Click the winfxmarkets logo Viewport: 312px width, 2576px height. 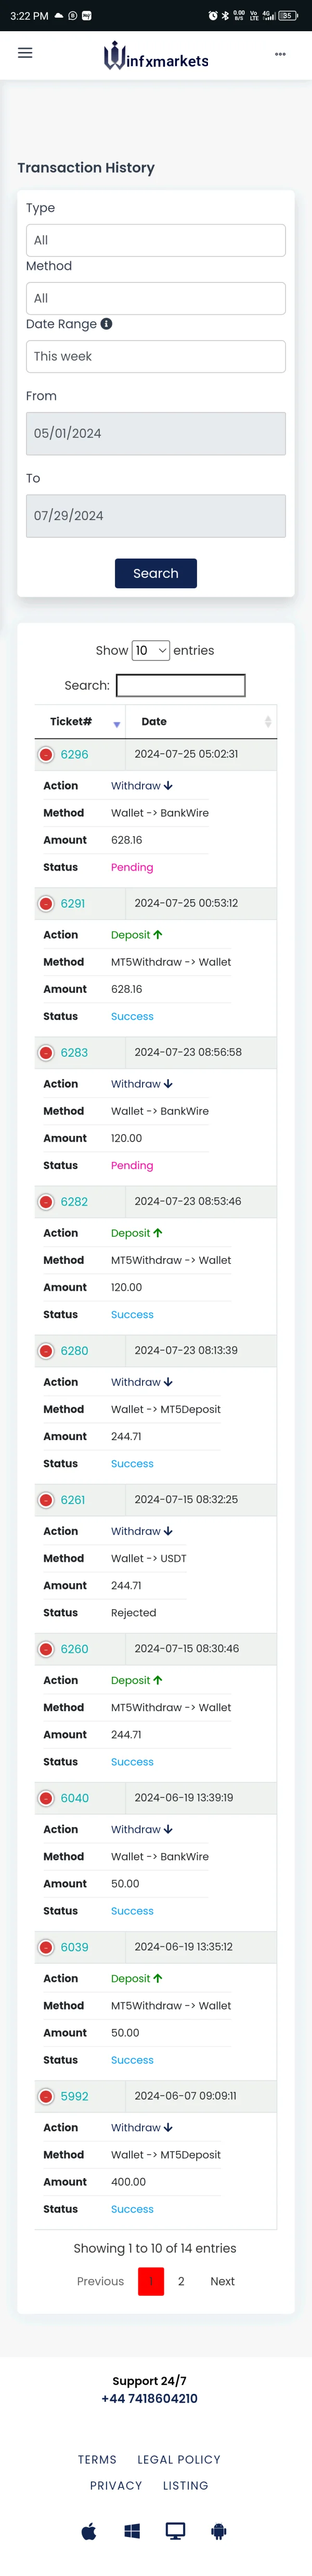click(x=157, y=56)
